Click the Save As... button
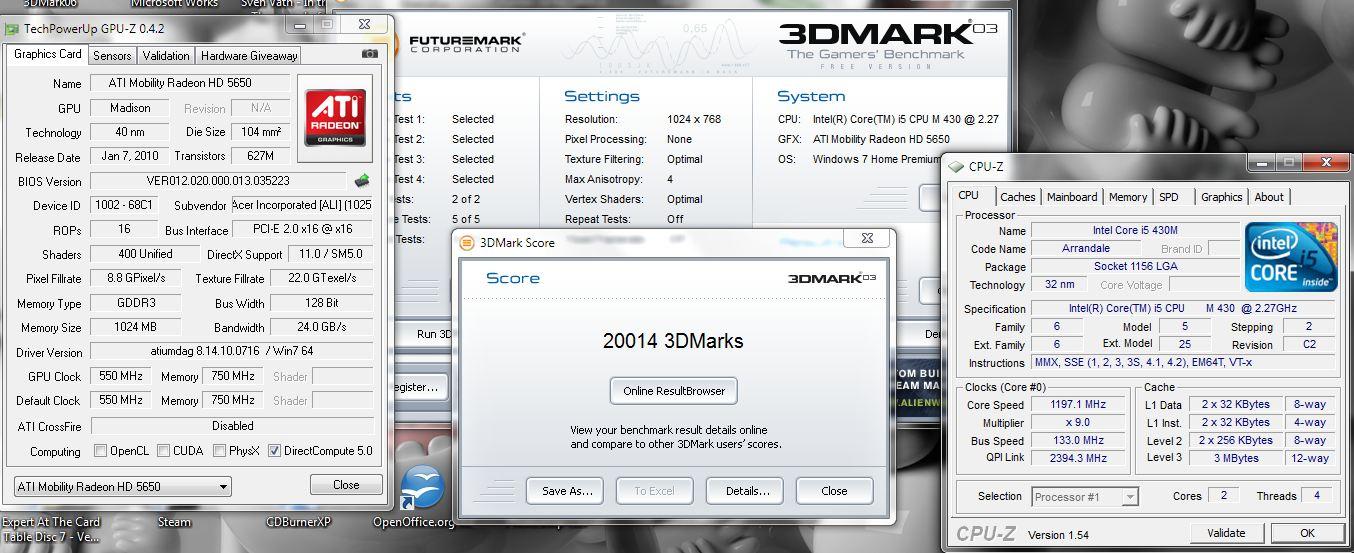Screen dimensions: 1354x553 pyautogui.click(x=566, y=491)
